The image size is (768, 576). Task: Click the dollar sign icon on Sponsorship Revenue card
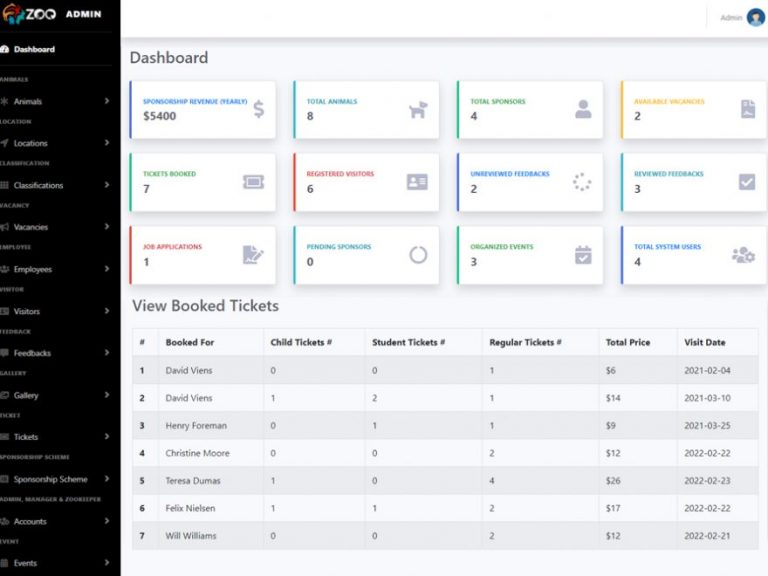tap(259, 109)
